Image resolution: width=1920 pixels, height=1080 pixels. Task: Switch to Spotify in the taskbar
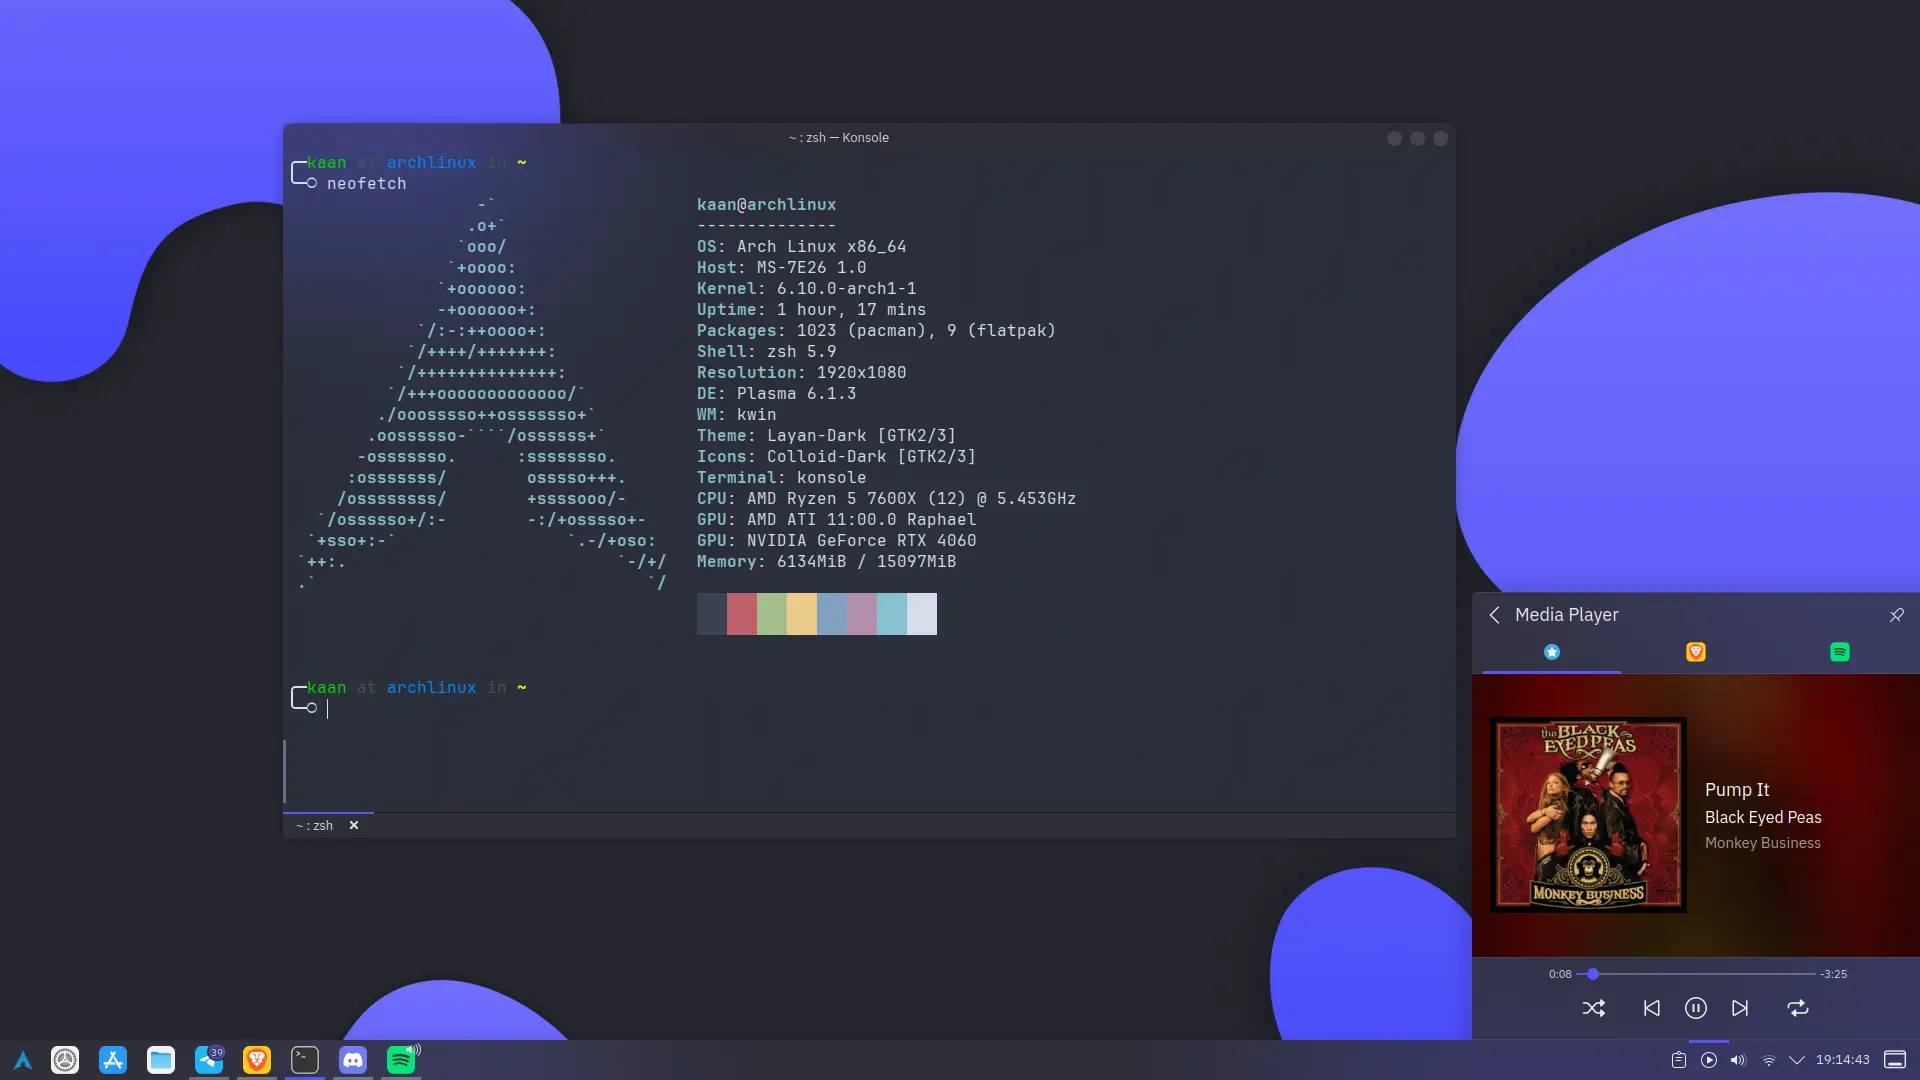(401, 1060)
